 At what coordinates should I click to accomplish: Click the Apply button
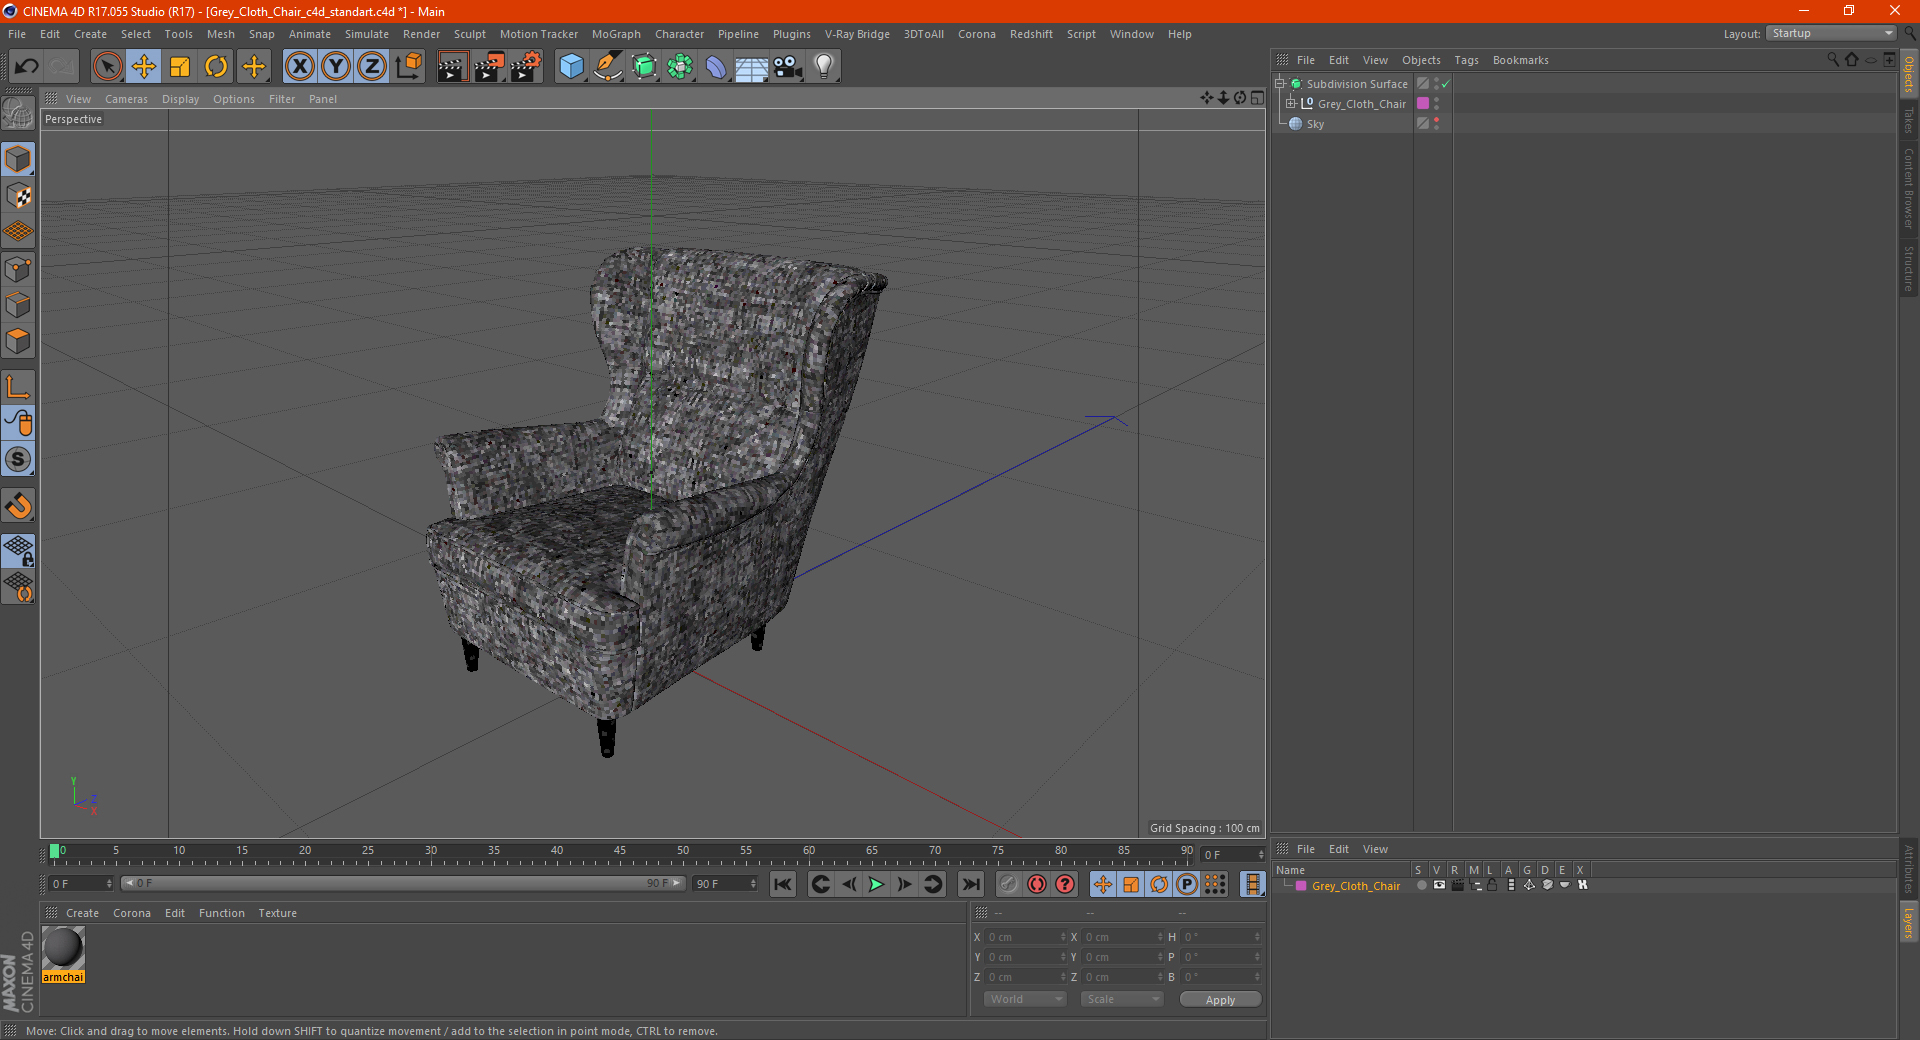tap(1220, 999)
